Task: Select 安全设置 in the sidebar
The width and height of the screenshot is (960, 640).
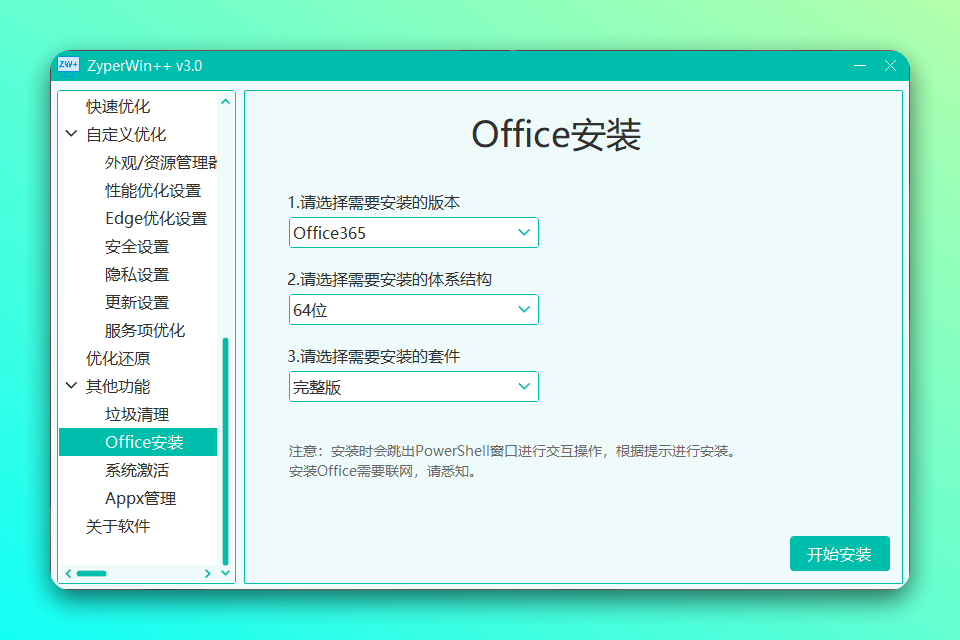Action: click(x=137, y=247)
